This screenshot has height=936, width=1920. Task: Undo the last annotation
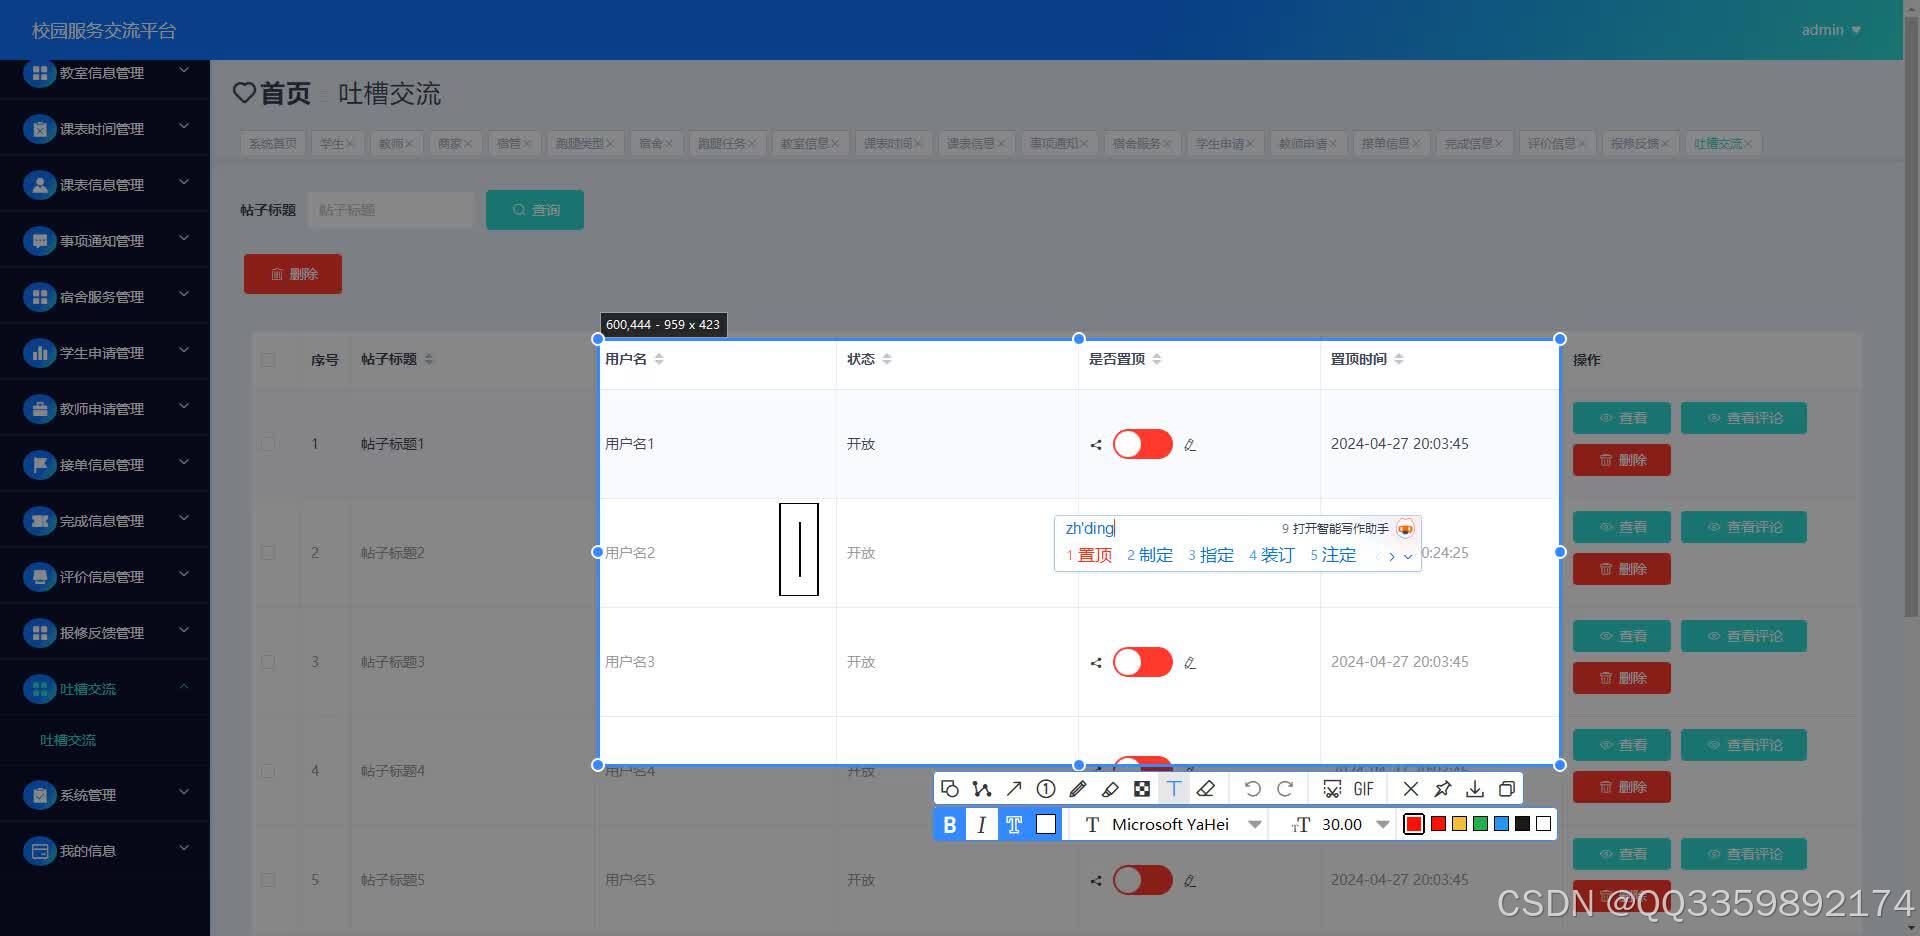pos(1252,789)
